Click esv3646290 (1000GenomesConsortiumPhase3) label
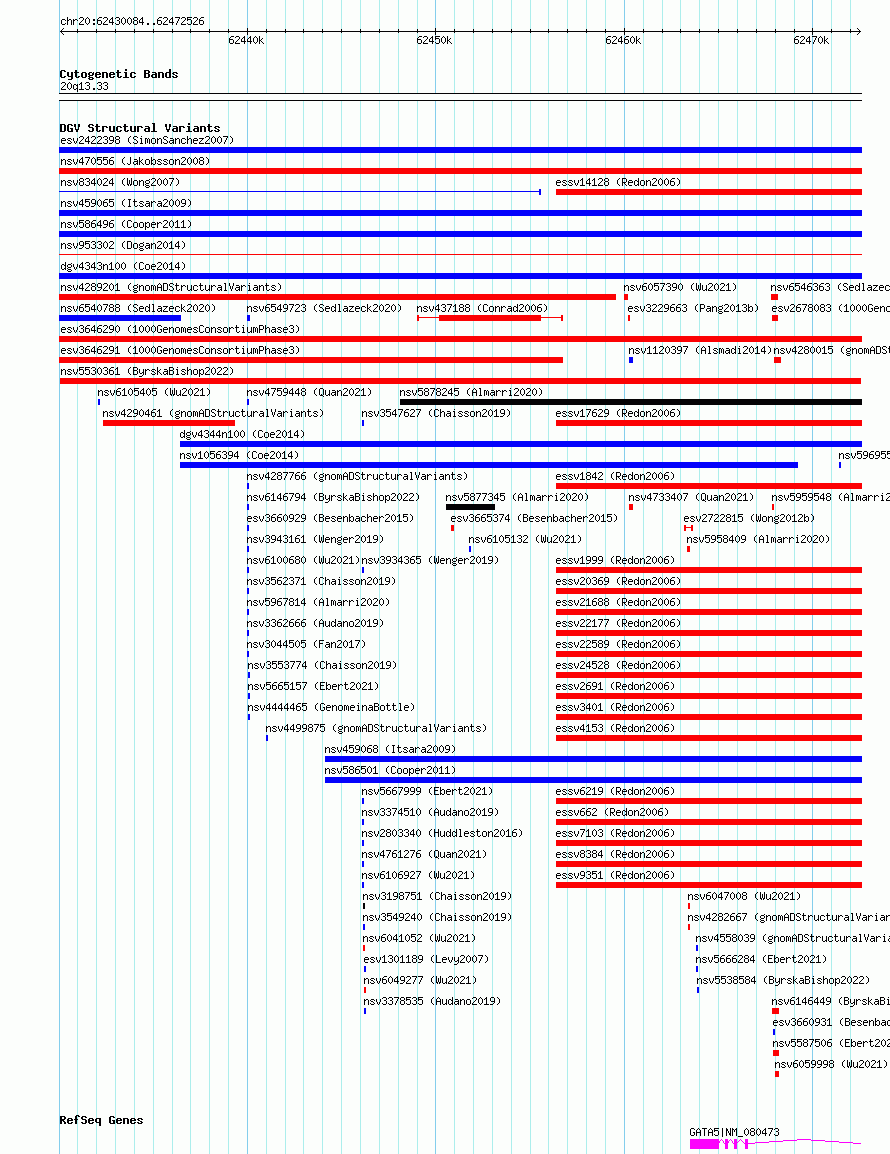 180,329
